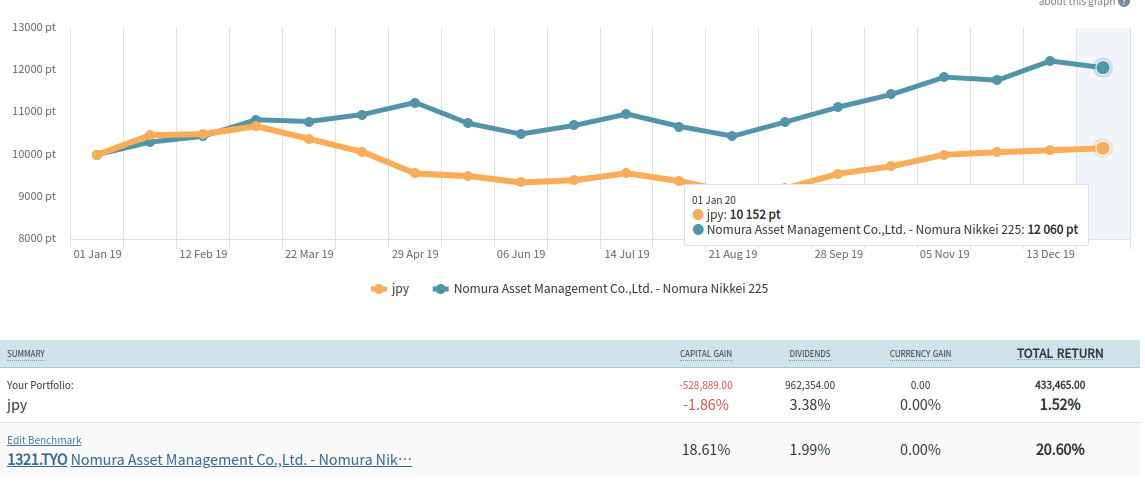Click the starting data point at 01 Jan 19

click(x=97, y=155)
